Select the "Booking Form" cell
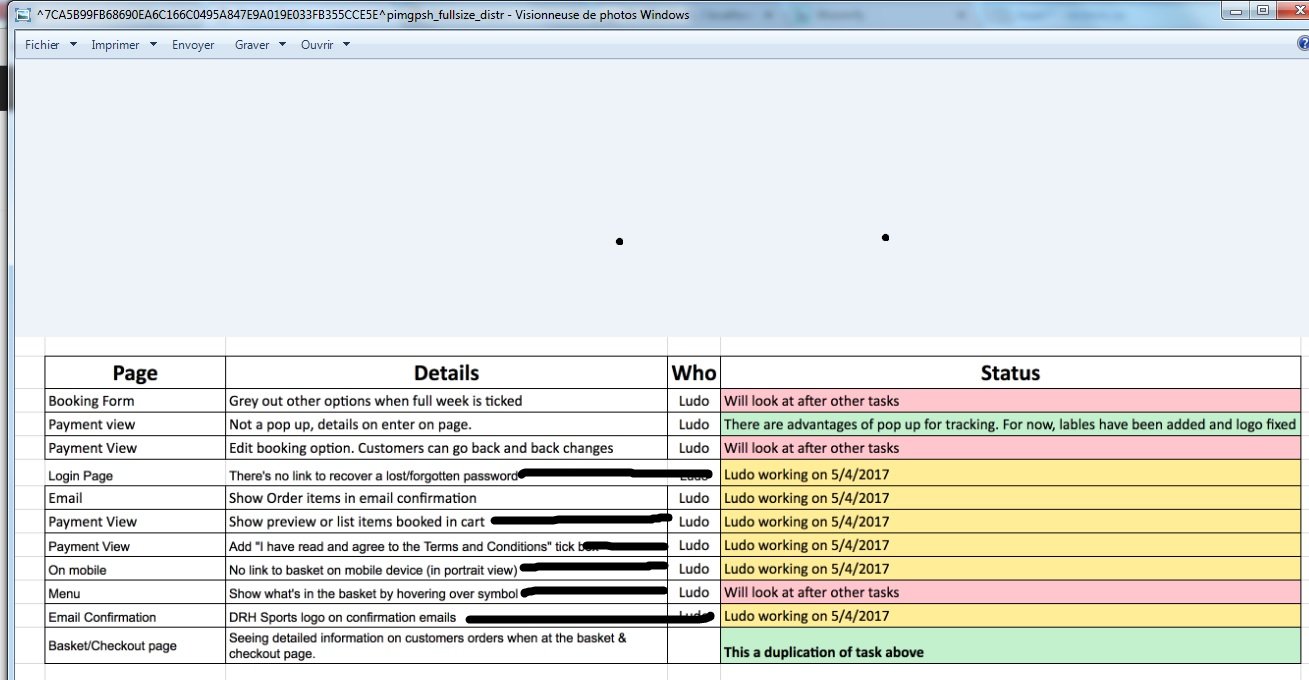The height and width of the screenshot is (680, 1309). 135,401
